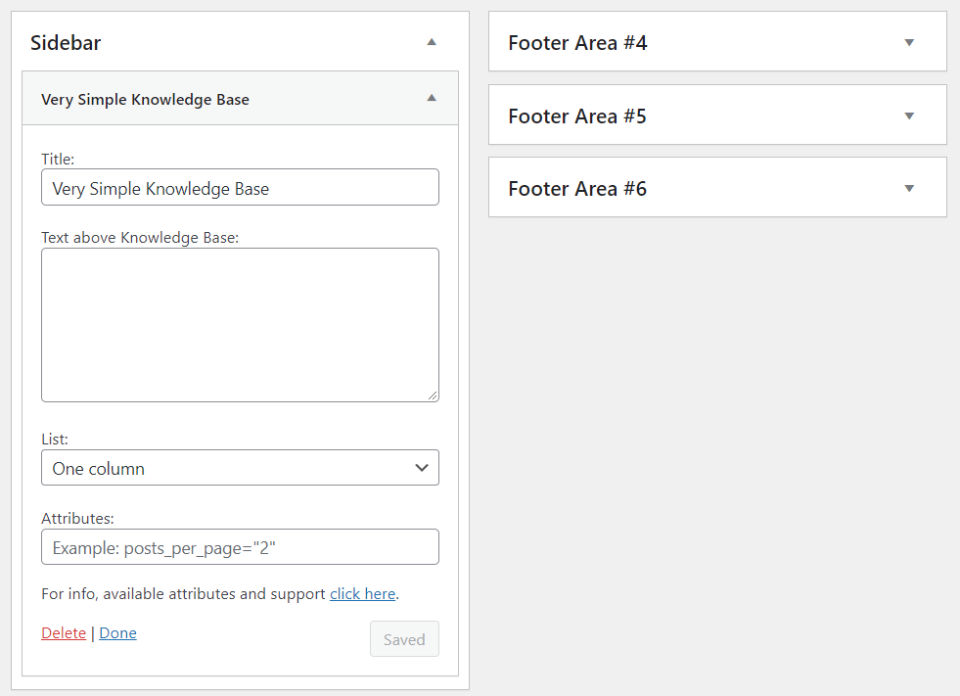This screenshot has width=960, height=696.
Task: Collapse the Sidebar panel arrow
Action: point(431,42)
